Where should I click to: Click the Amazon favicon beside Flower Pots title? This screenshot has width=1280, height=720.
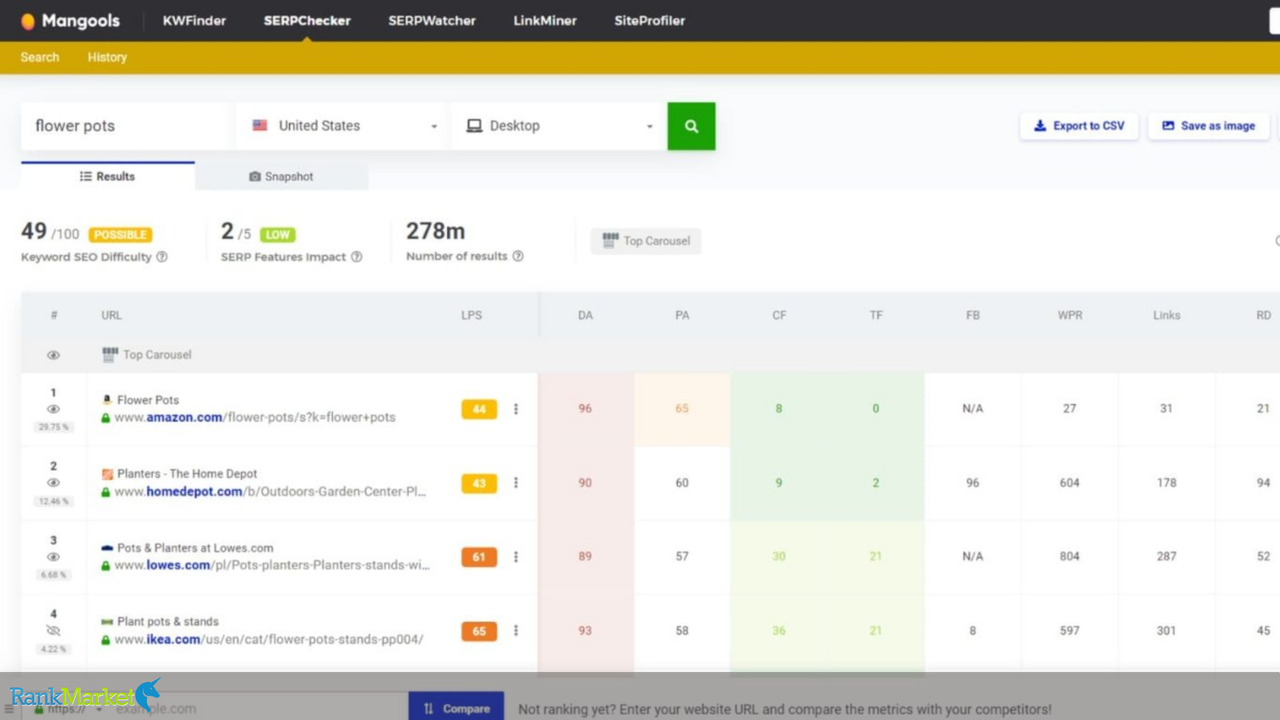tap(107, 400)
